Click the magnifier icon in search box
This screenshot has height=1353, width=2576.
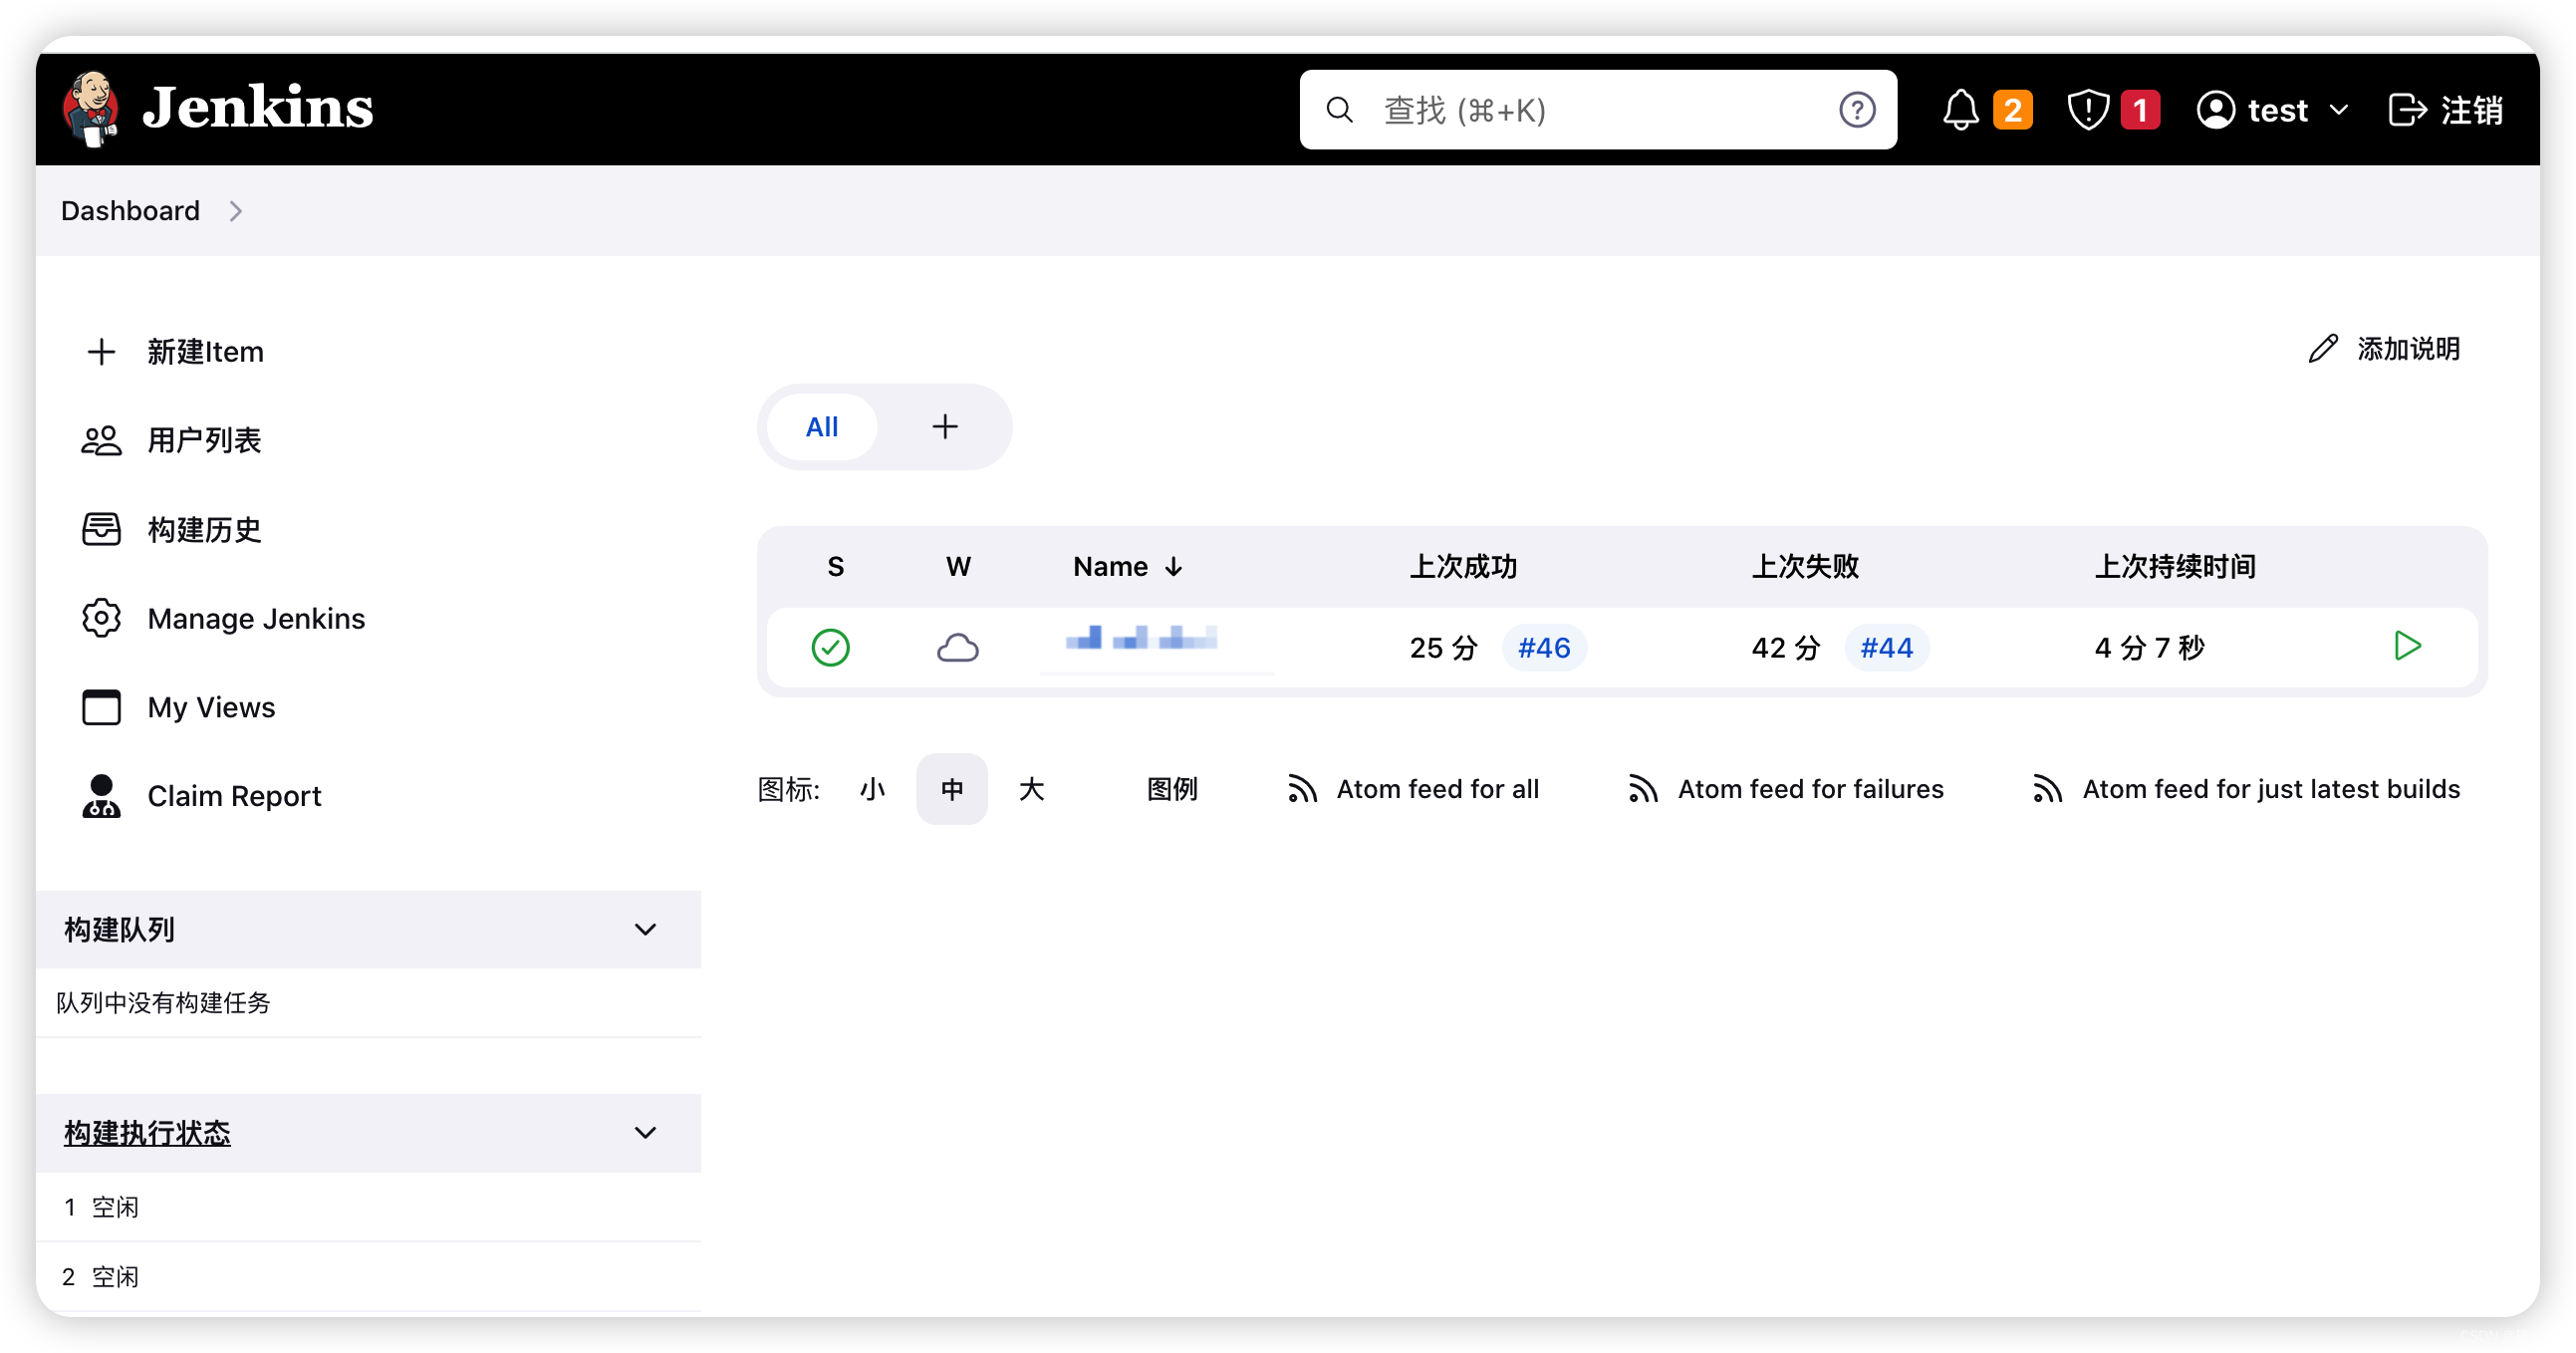point(1339,110)
